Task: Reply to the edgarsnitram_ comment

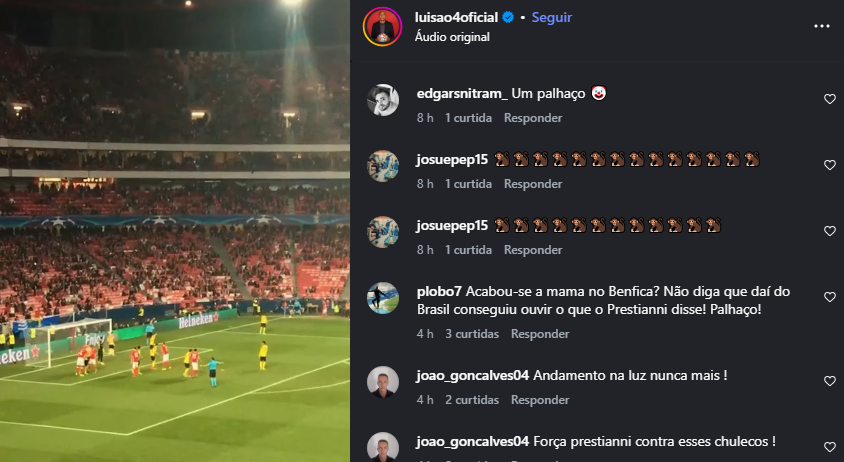Action: coord(533,118)
